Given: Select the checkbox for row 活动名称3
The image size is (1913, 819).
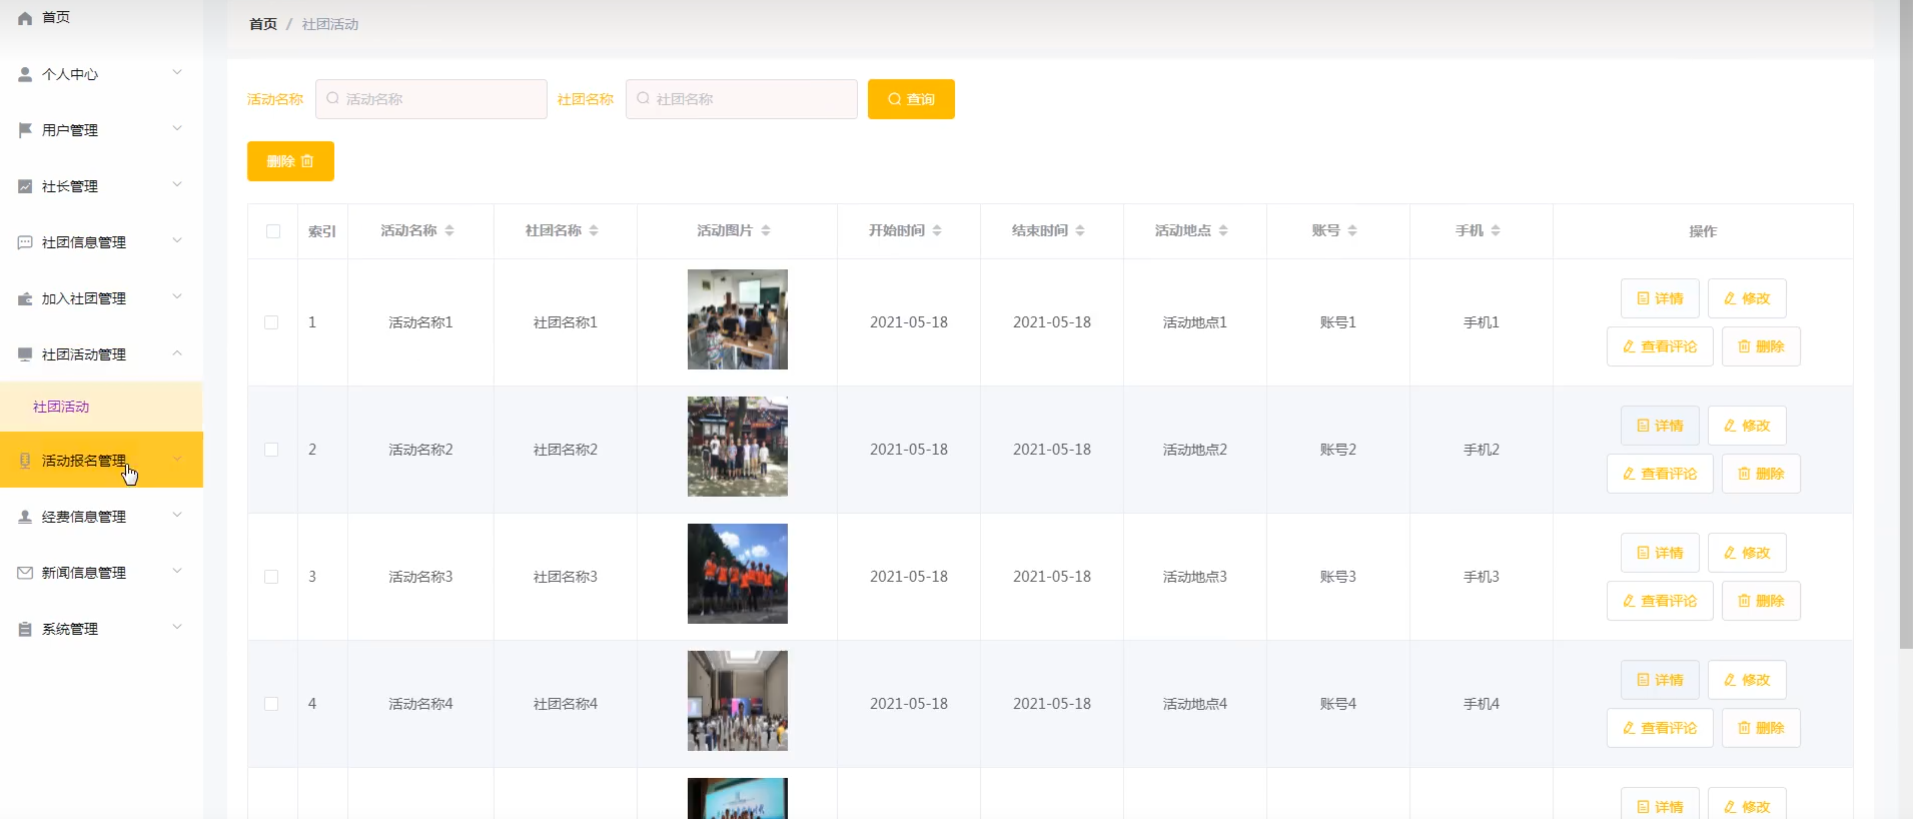Looking at the screenshot, I should [271, 576].
